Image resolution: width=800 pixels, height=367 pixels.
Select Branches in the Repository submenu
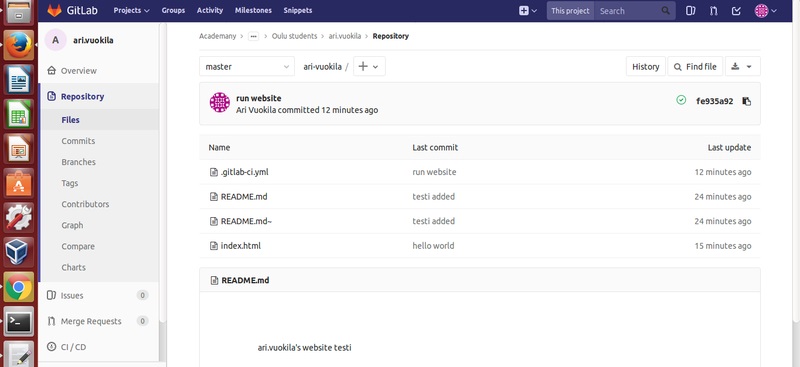(79, 162)
